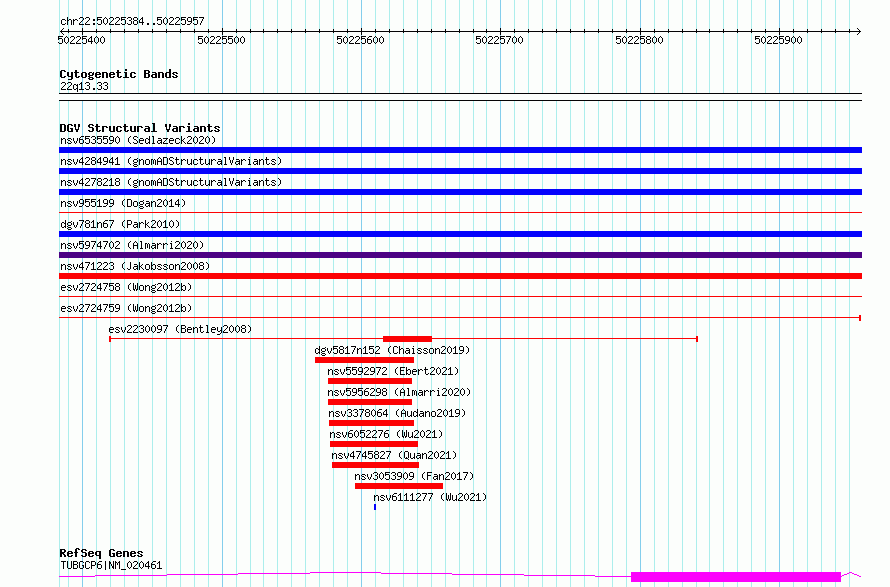Select the purple nsv5974702 variant bar
Image resolution: width=890 pixels, height=587 pixels.
[460, 255]
